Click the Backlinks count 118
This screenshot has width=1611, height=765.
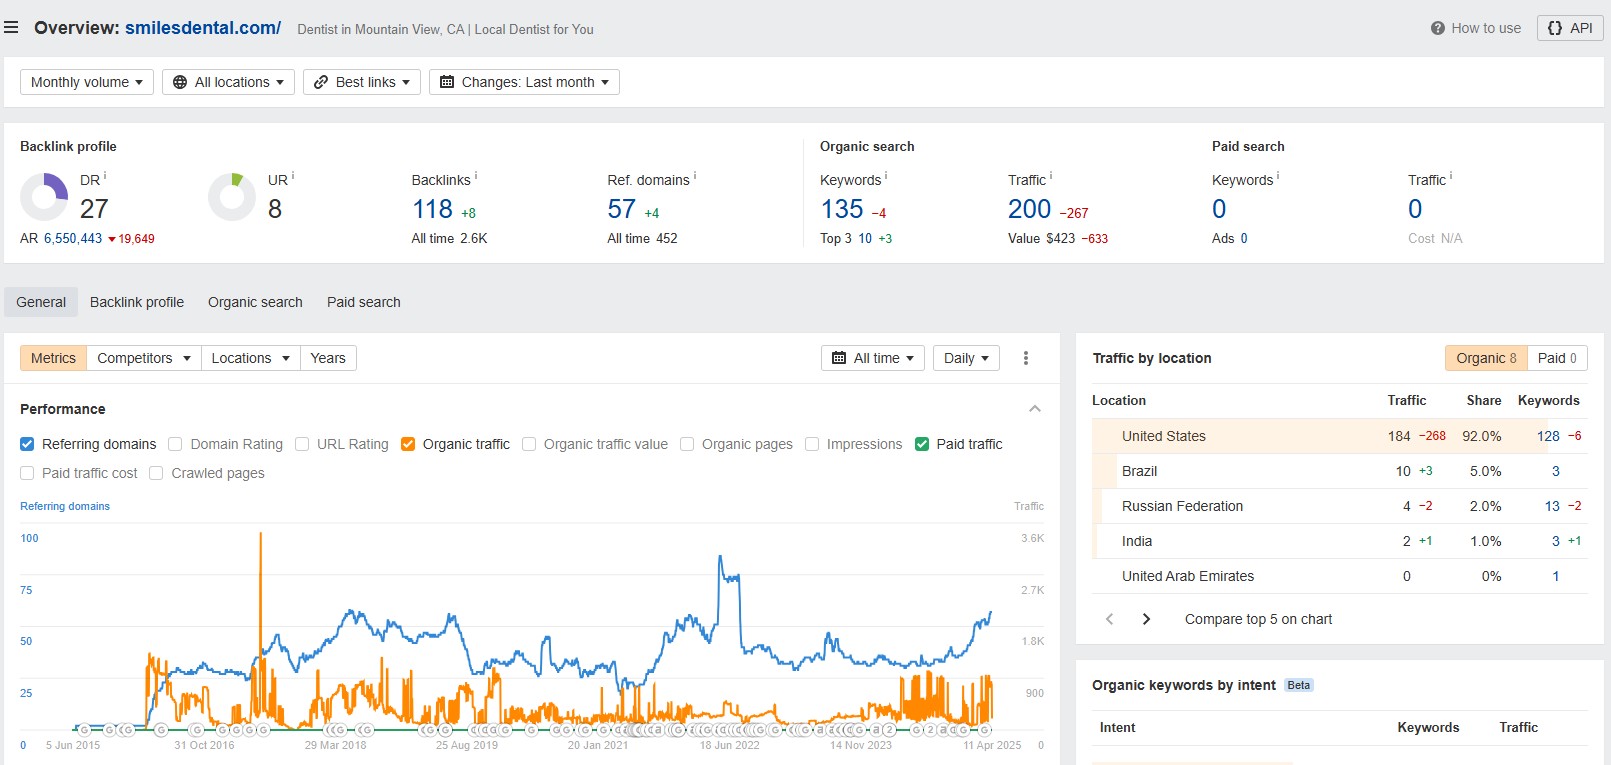pos(433,209)
